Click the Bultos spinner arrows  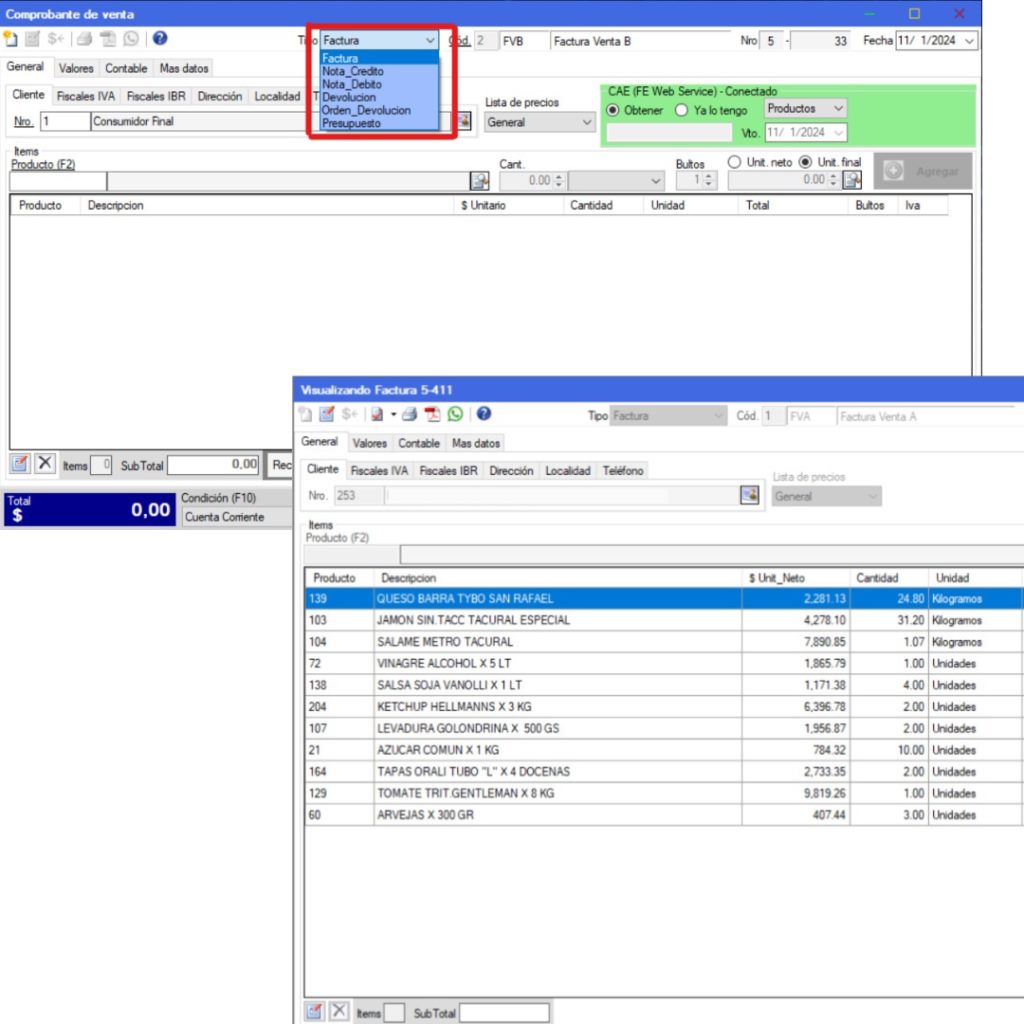[709, 180]
